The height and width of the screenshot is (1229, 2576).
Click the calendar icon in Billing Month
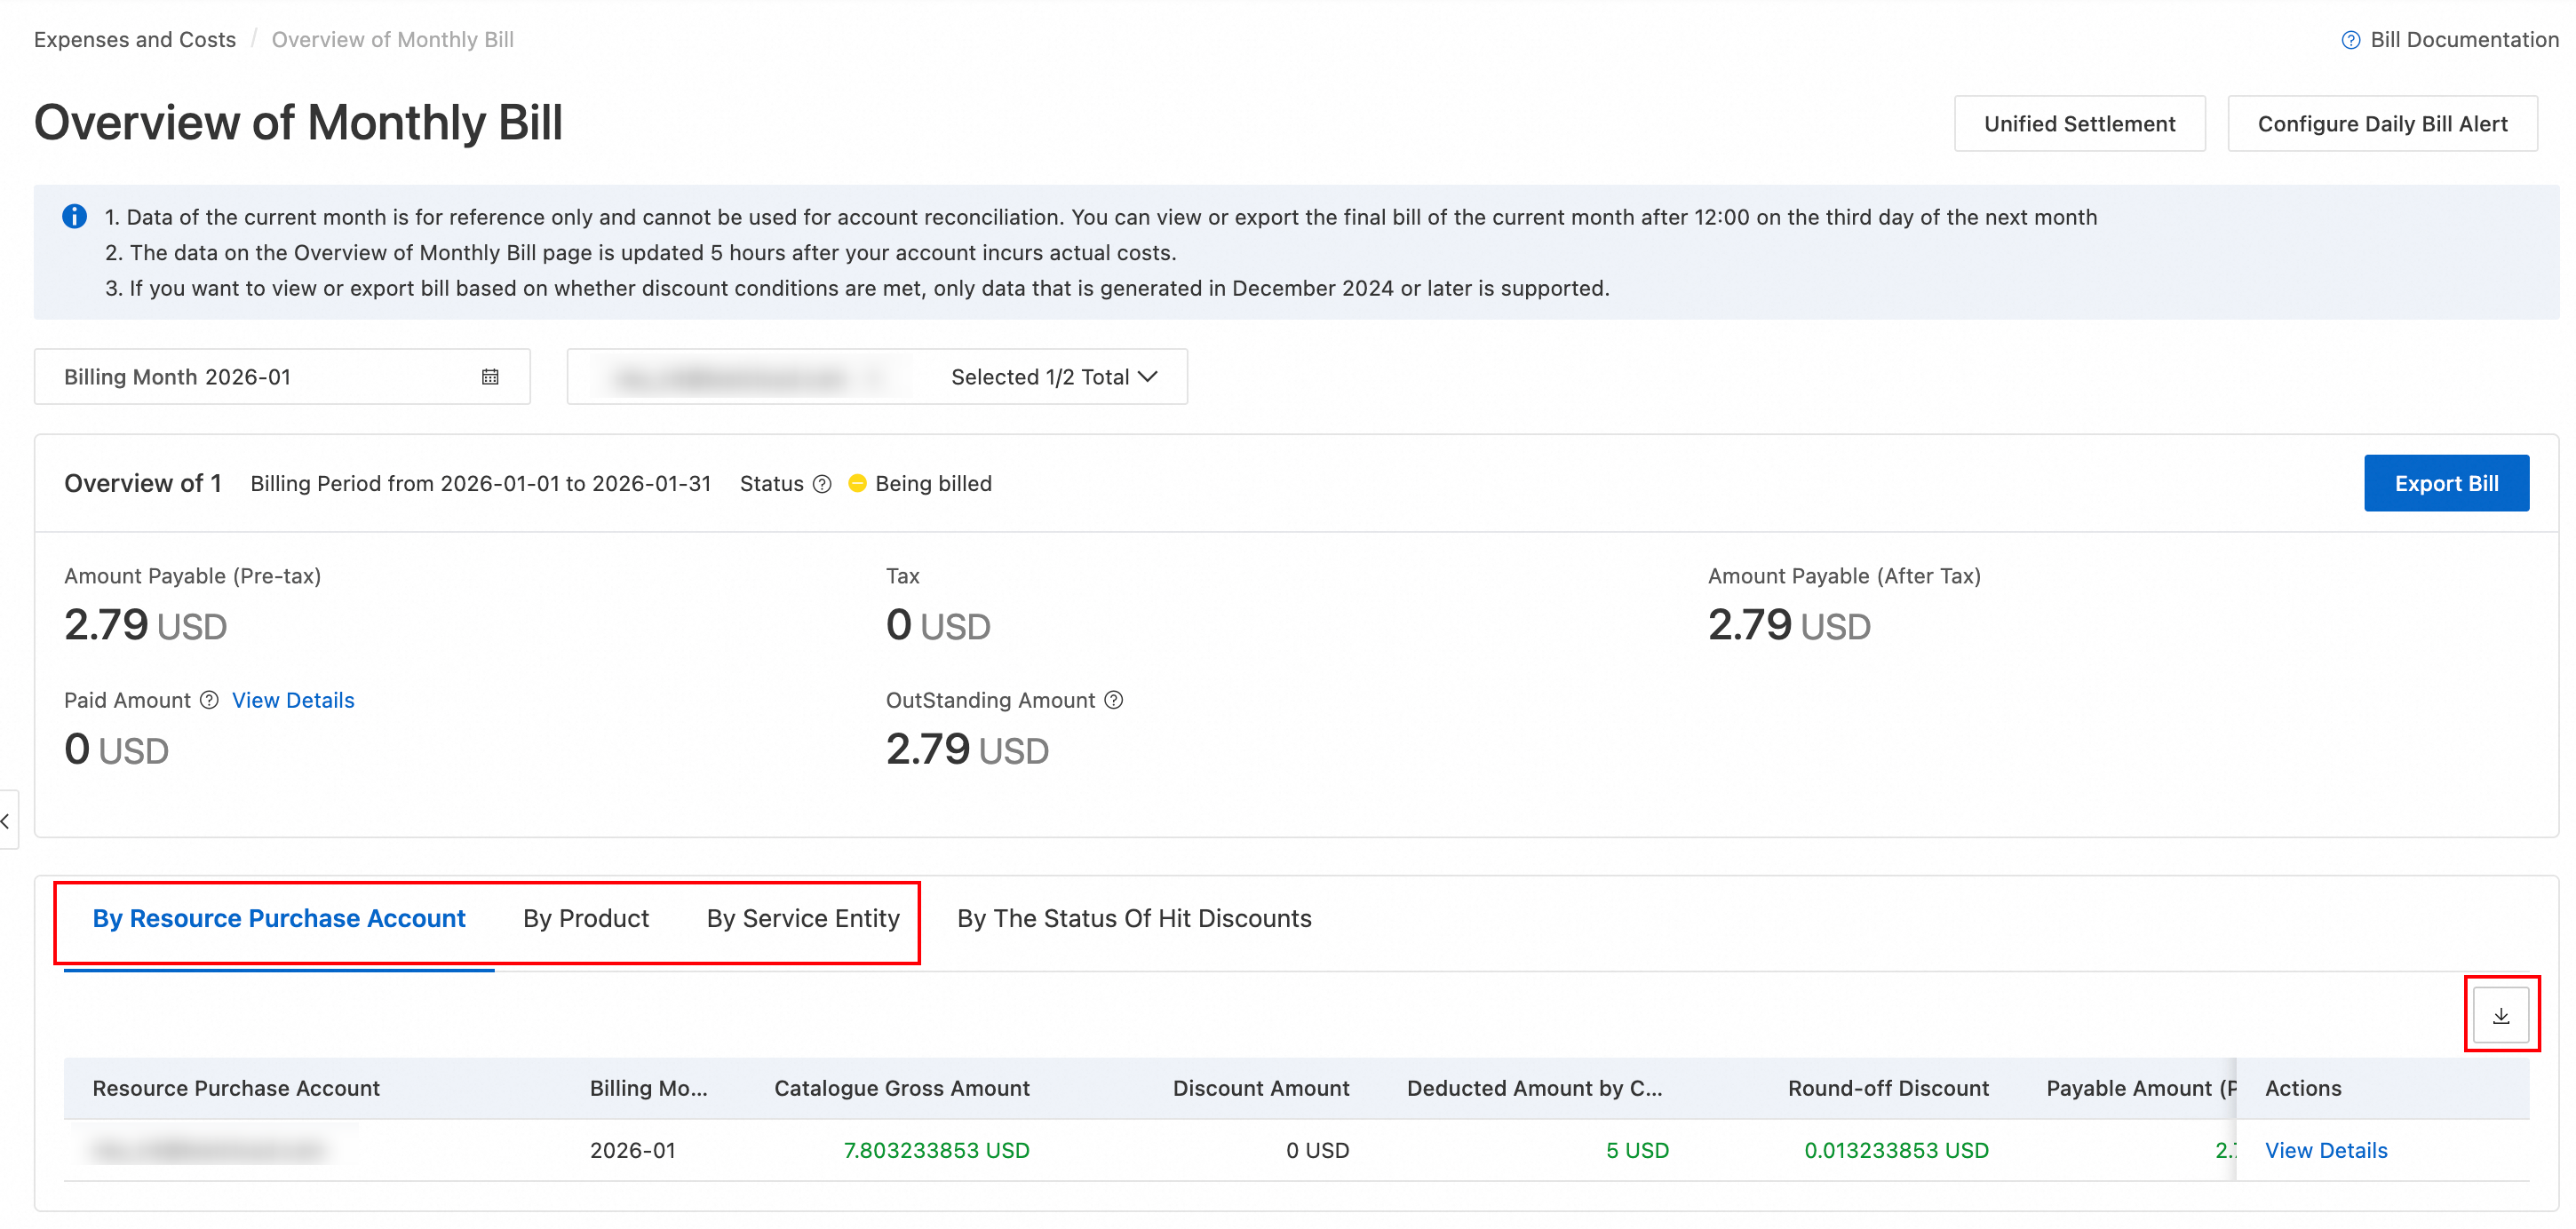(x=490, y=377)
